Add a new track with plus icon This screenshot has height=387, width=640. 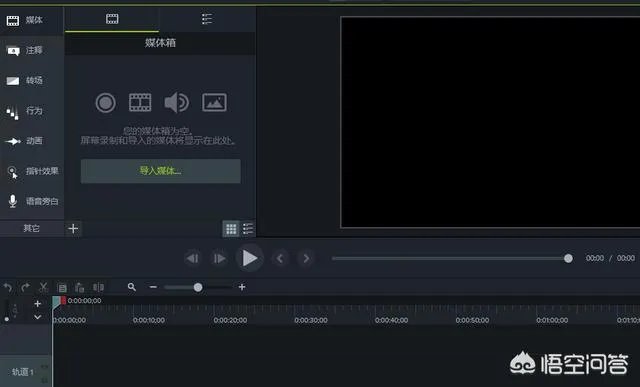tap(38, 304)
